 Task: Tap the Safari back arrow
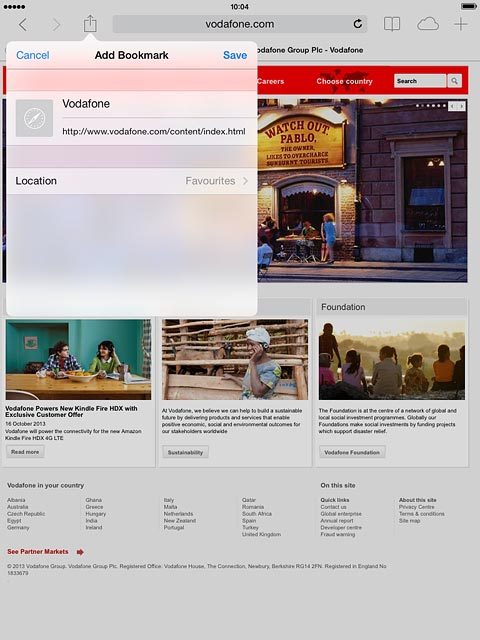tap(23, 25)
